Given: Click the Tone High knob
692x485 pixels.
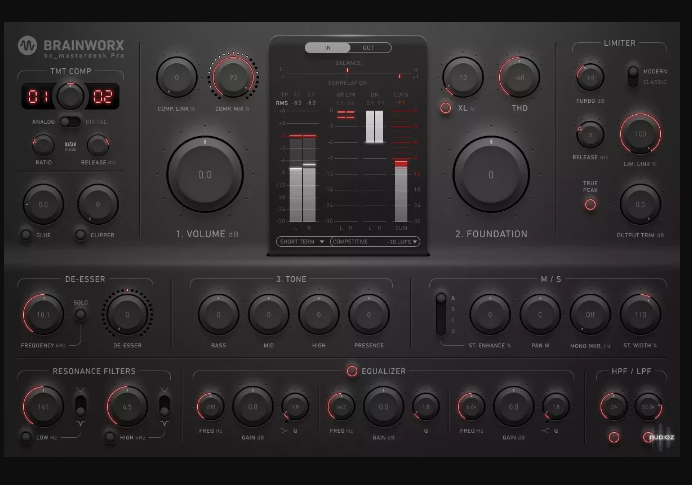Looking at the screenshot, I should coord(319,315).
